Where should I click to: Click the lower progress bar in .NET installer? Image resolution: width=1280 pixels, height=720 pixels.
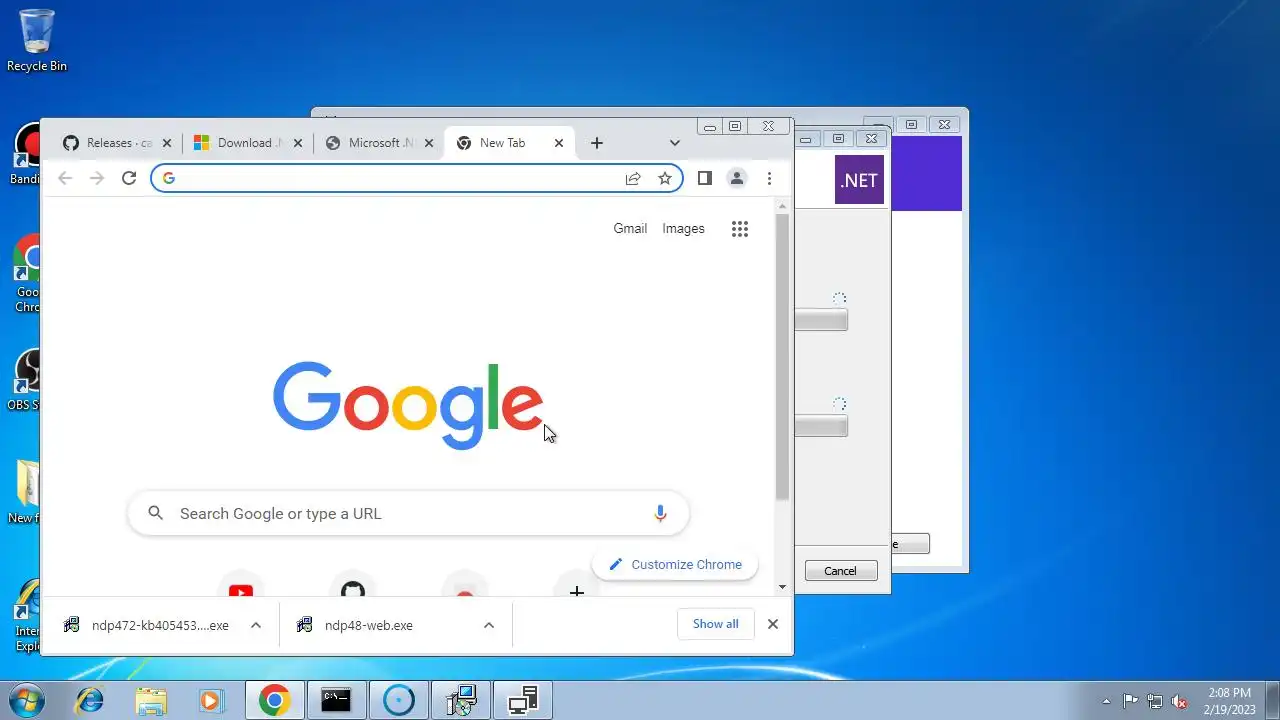point(821,426)
